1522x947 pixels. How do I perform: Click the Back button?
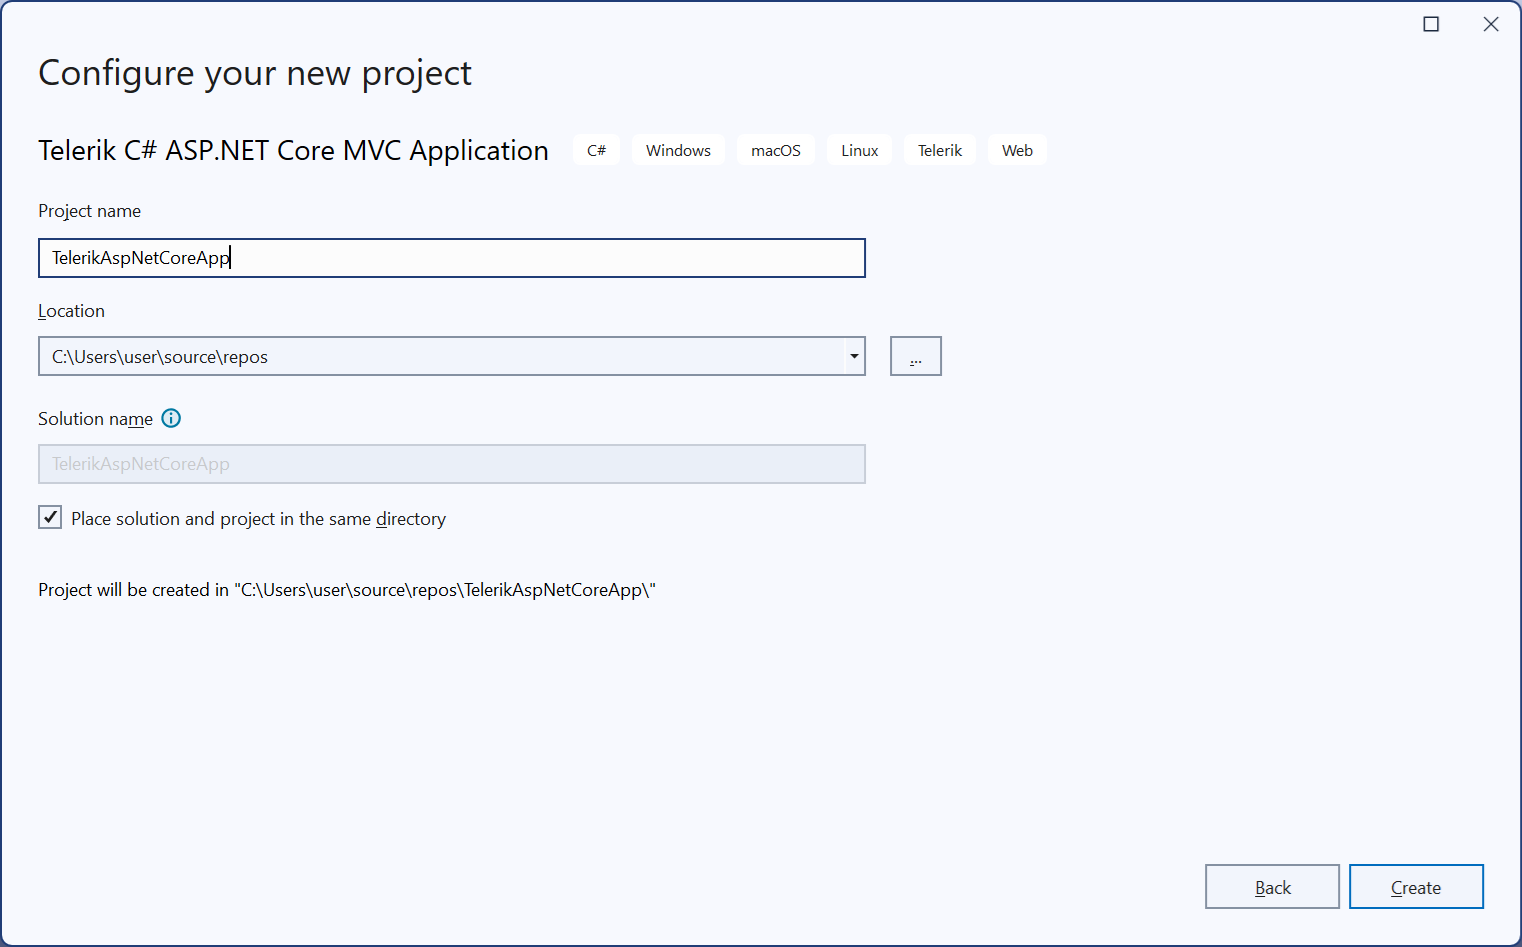tap(1272, 886)
